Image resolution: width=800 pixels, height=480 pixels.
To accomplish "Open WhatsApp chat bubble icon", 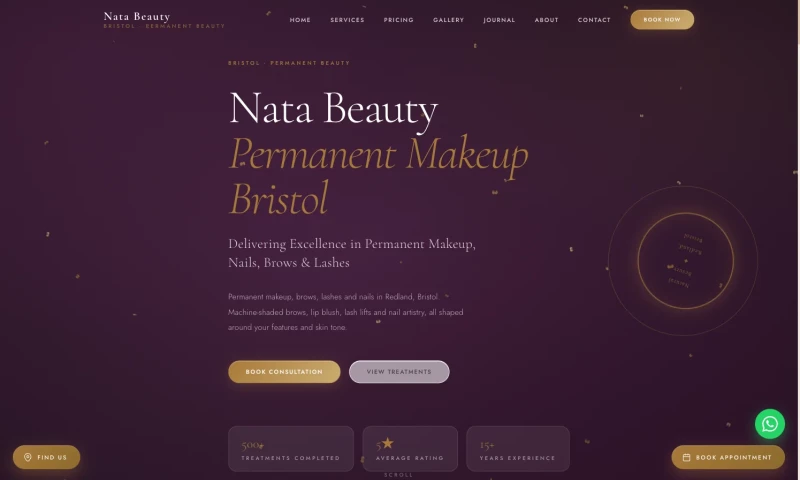I will pyautogui.click(x=769, y=423).
